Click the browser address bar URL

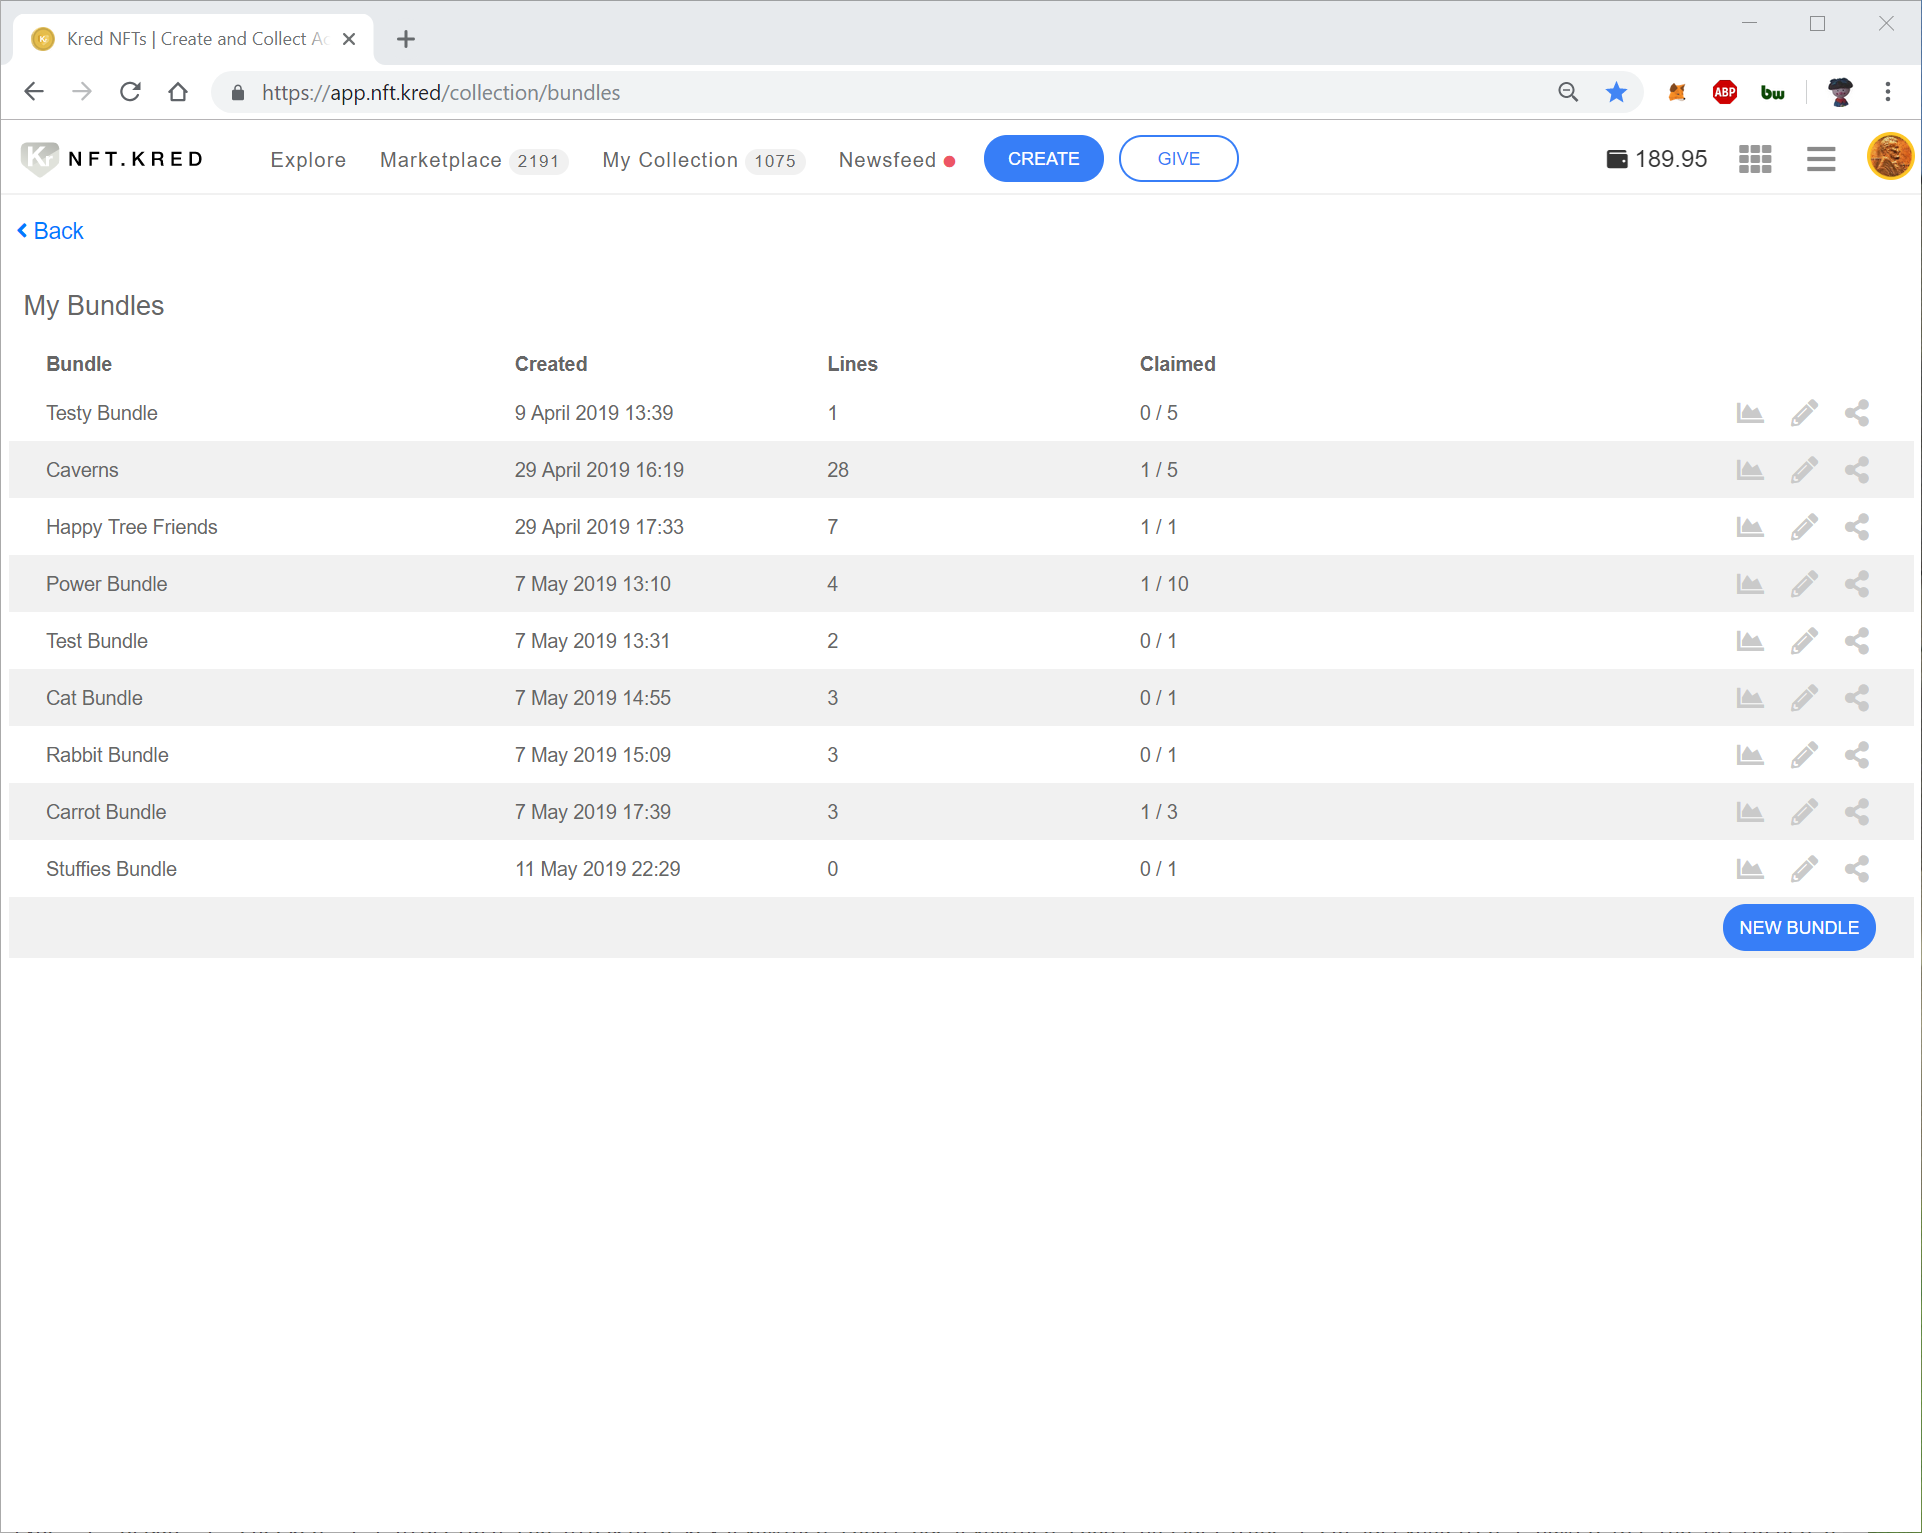(440, 92)
